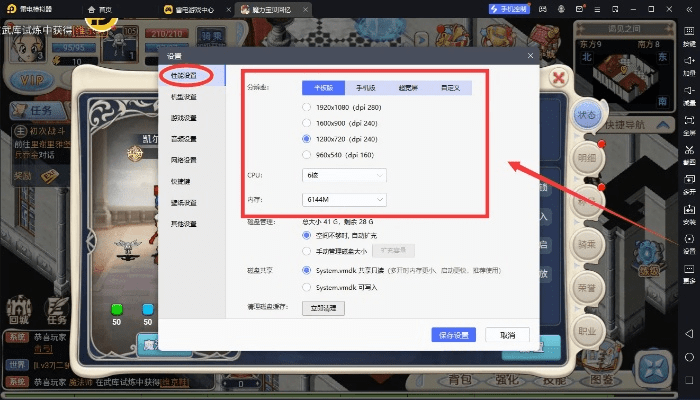Click the volume up (加量) sidebar icon
Image resolution: width=700 pixels, height=400 pixels.
click(689, 65)
